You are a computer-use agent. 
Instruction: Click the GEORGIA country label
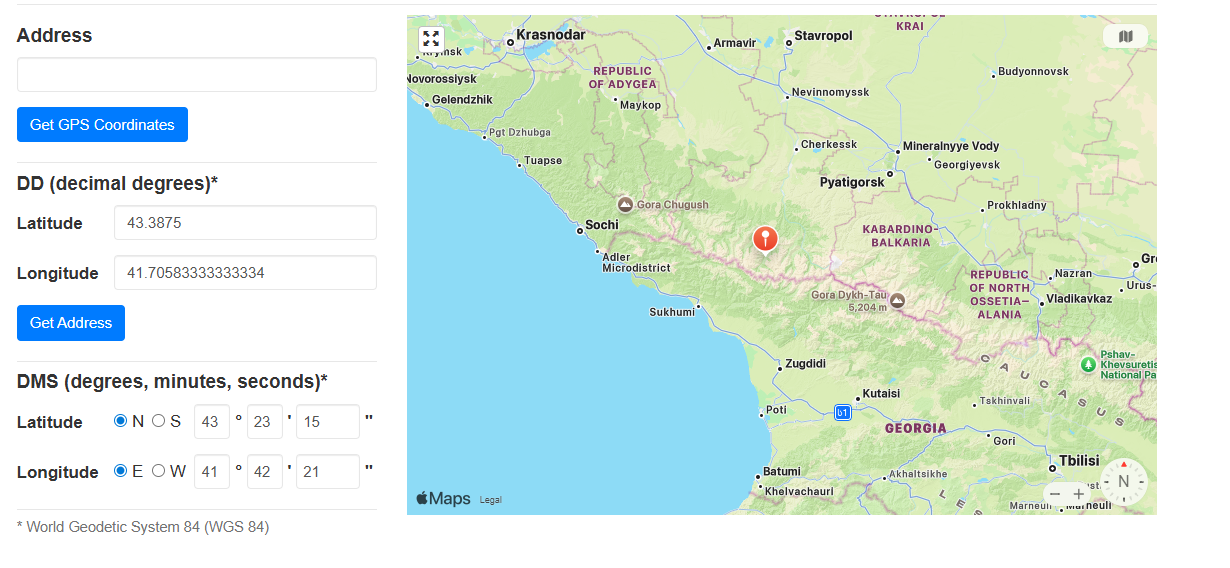[x=915, y=428]
